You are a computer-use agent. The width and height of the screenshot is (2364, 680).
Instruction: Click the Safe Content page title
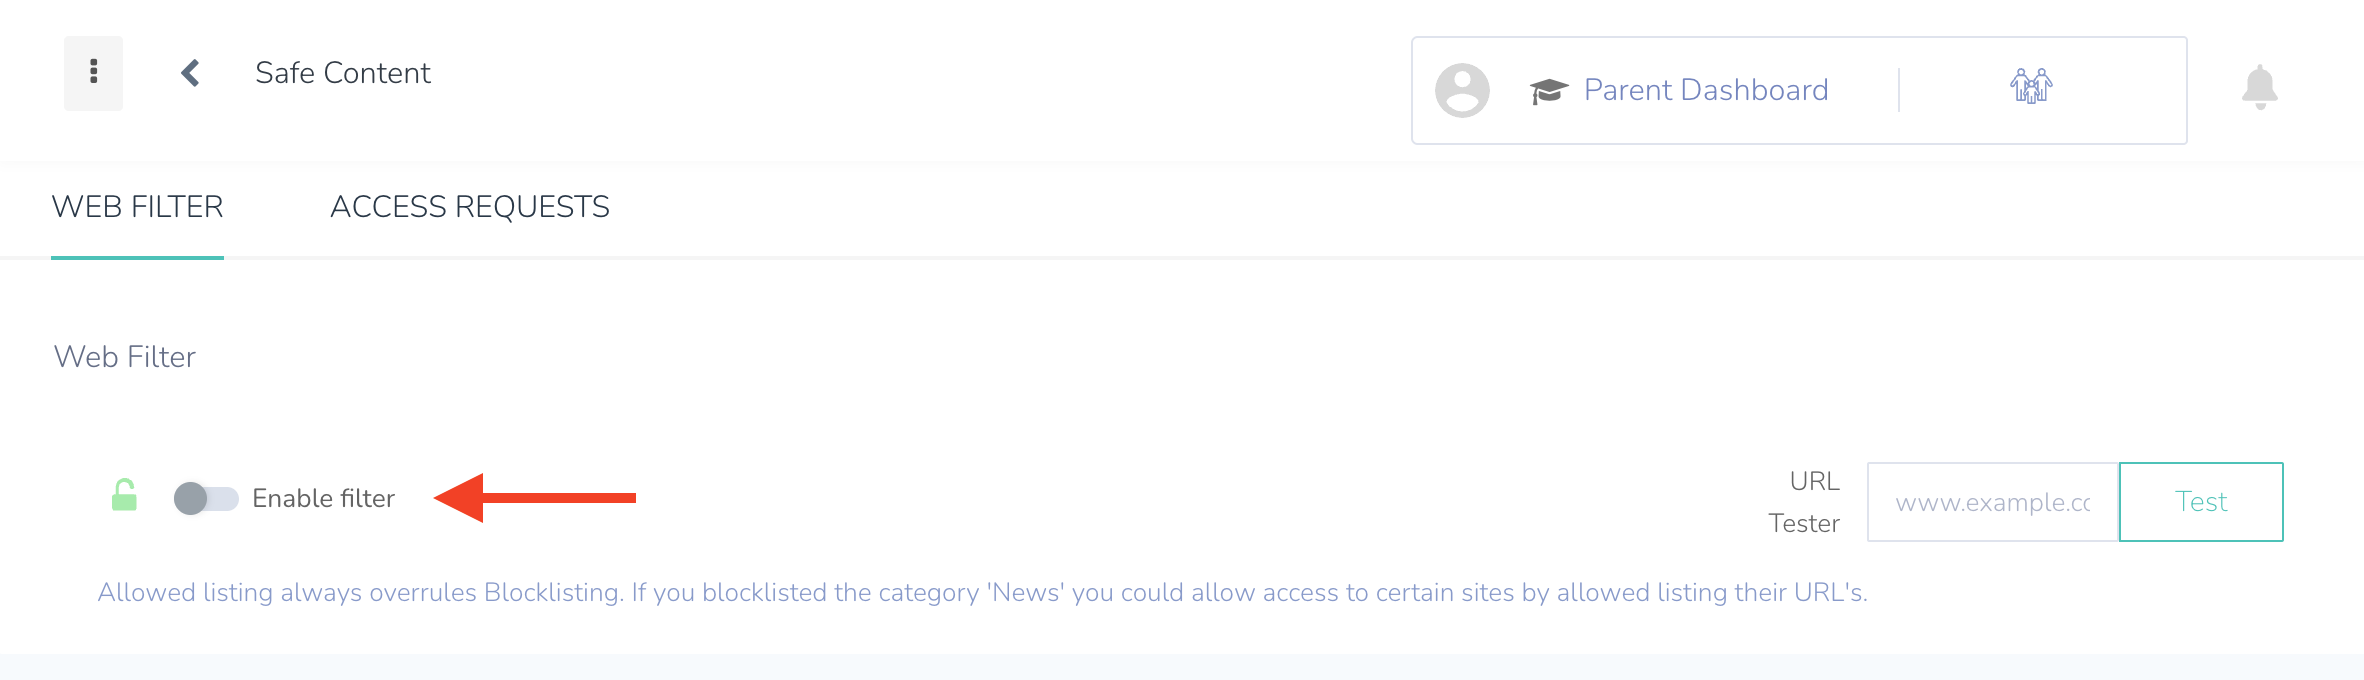pyautogui.click(x=342, y=73)
